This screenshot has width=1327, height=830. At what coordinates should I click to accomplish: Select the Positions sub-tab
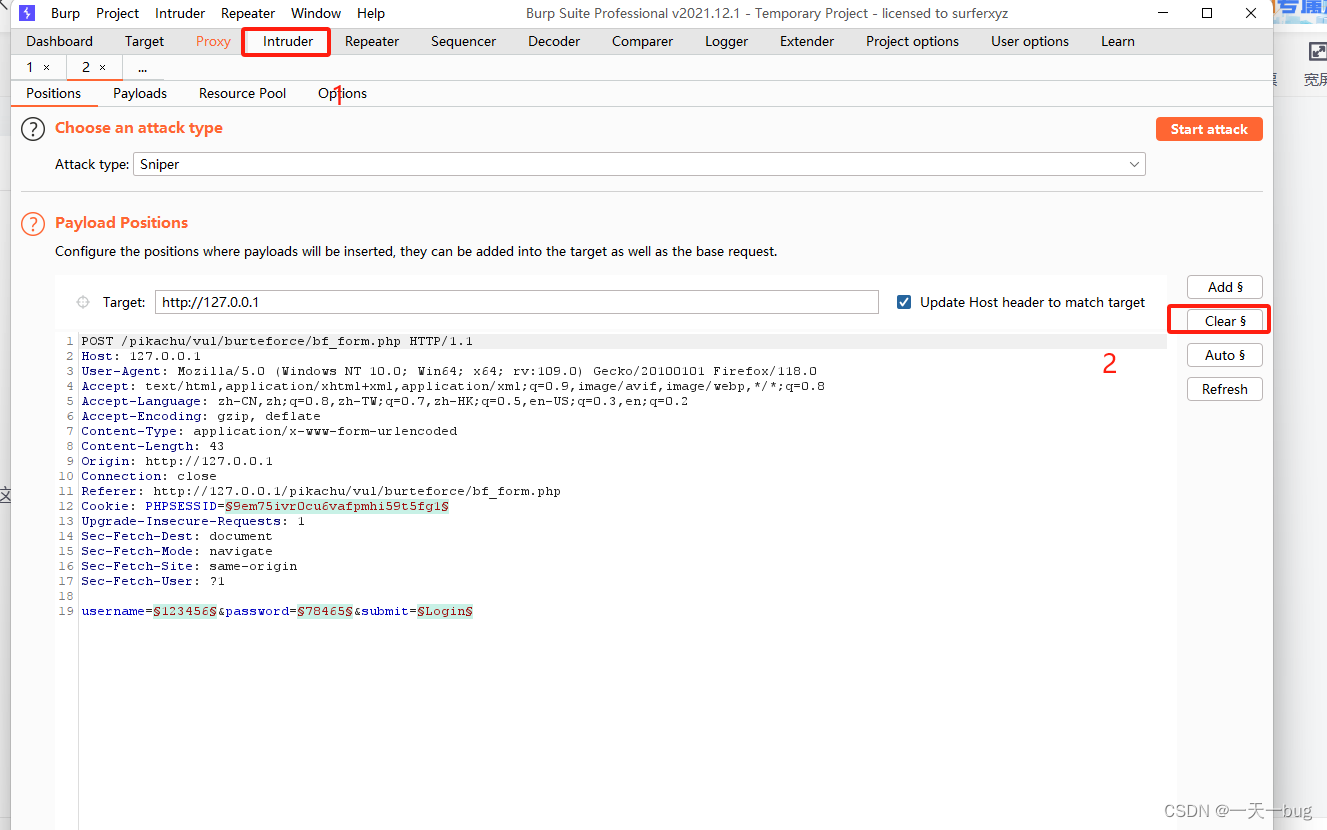coord(54,93)
